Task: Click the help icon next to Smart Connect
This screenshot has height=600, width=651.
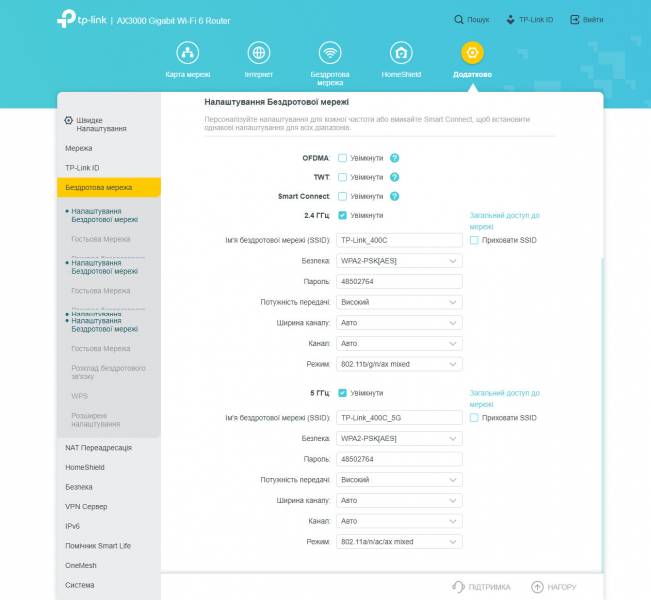Action: tap(395, 196)
